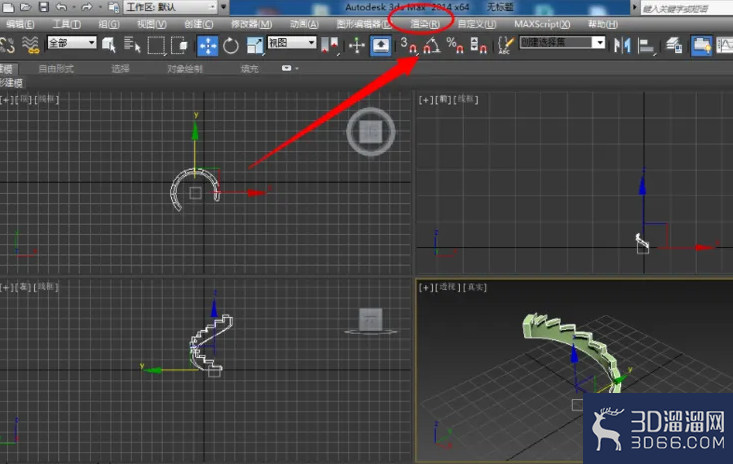The width and height of the screenshot is (733, 464).
Task: Click the 真实 shading label in perspective viewport
Action: 475,287
